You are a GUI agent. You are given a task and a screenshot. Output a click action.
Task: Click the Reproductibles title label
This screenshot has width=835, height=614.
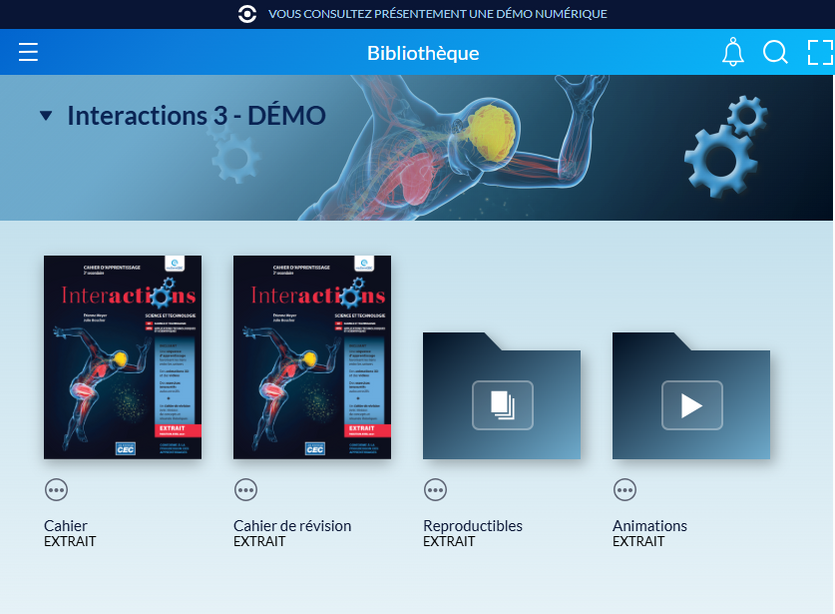coord(473,526)
